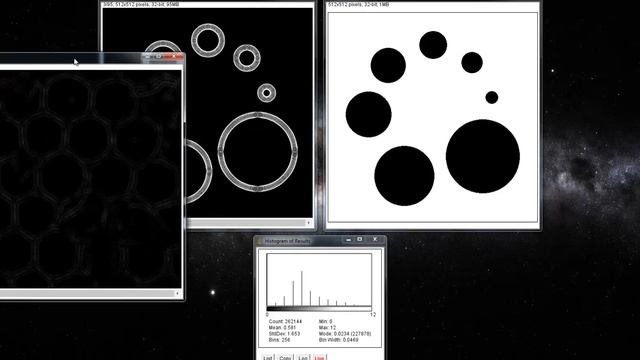This screenshot has height=360, width=640.
Task: Click the largest black disk in the white image
Action: pos(482,156)
